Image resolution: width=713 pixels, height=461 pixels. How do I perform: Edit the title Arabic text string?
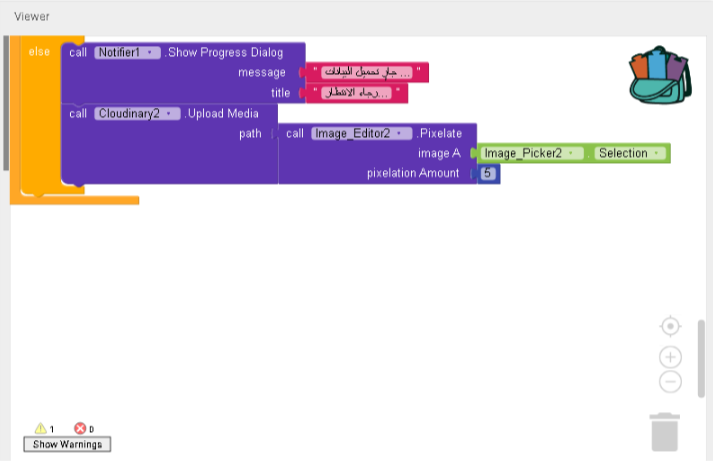point(356,93)
